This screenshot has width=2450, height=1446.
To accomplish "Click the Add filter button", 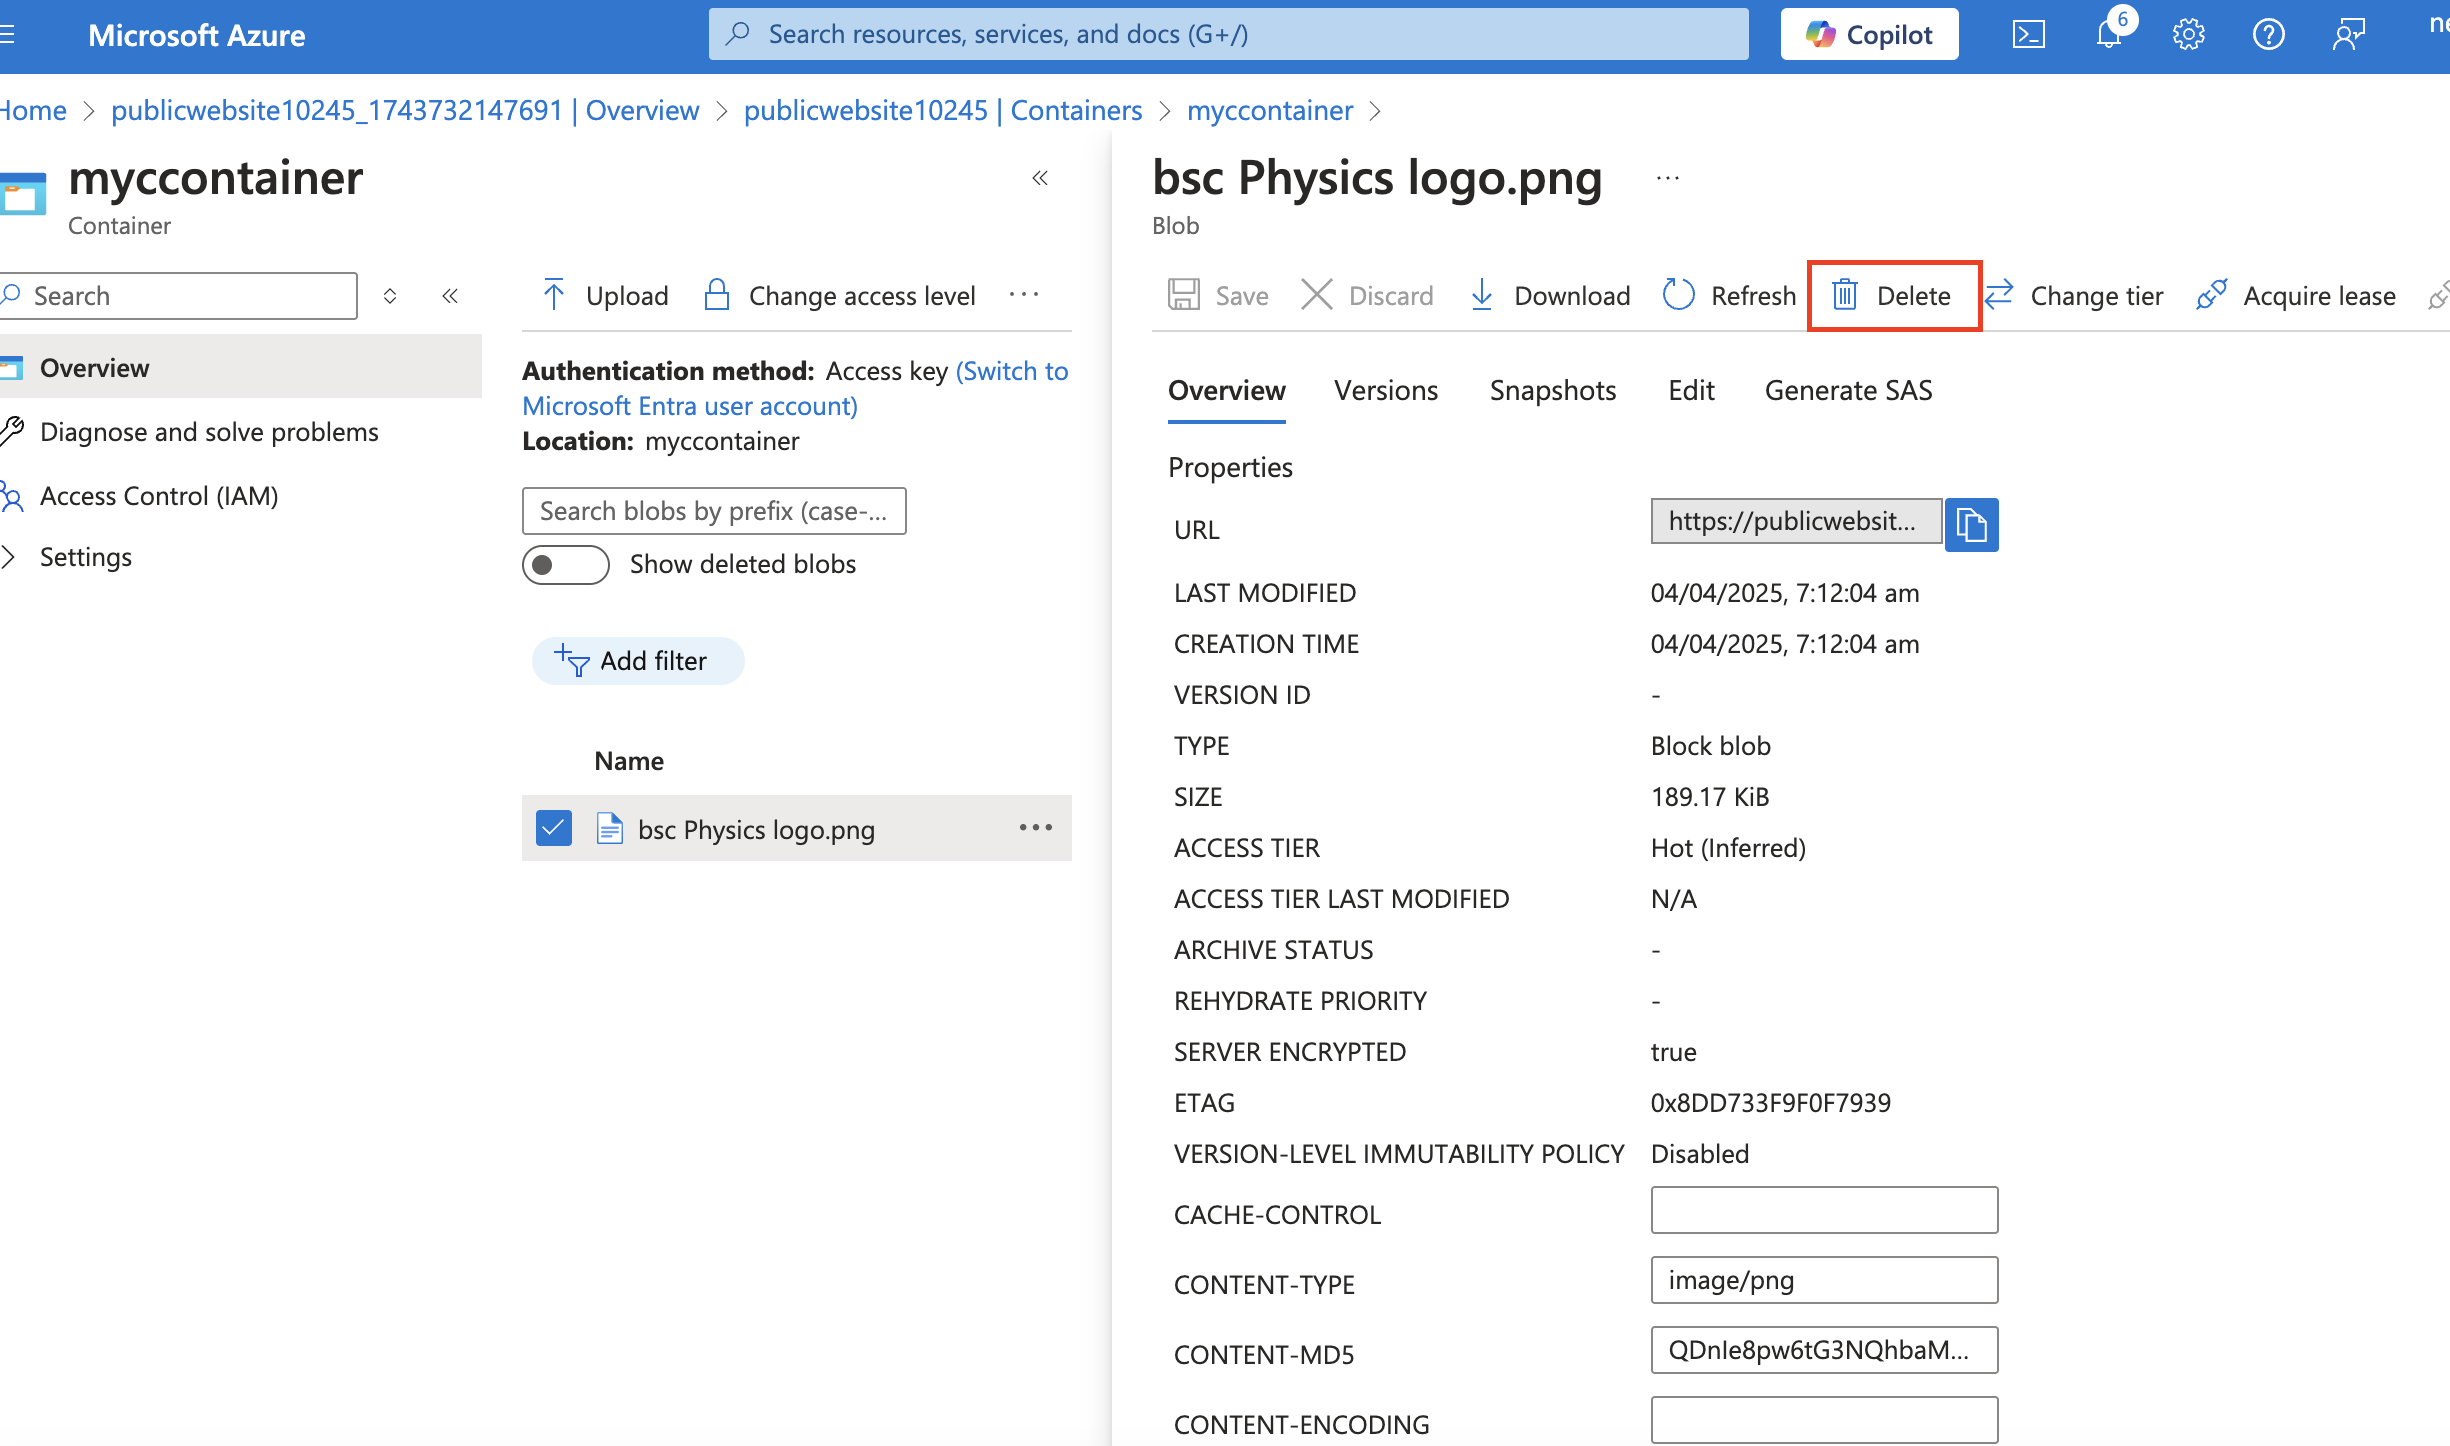I will 638,661.
